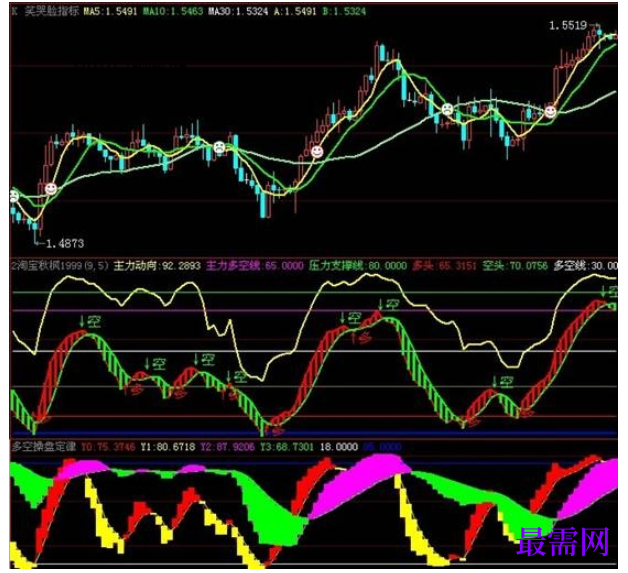Image resolution: width=628 pixels, height=573 pixels.
Task: Select the MA5:1.5491 readout
Action: [x=111, y=11]
